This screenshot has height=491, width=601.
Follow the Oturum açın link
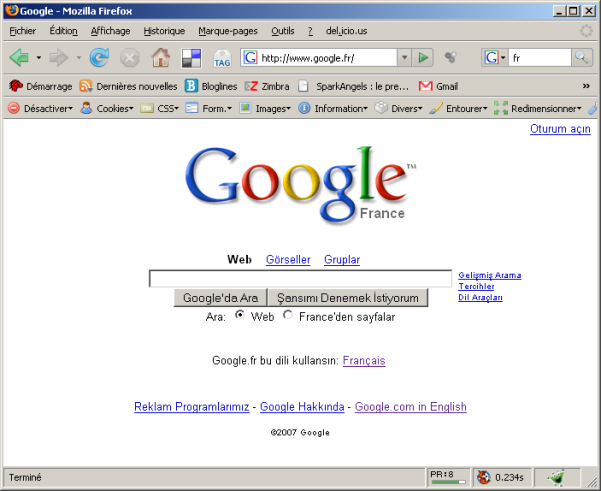[x=559, y=129]
